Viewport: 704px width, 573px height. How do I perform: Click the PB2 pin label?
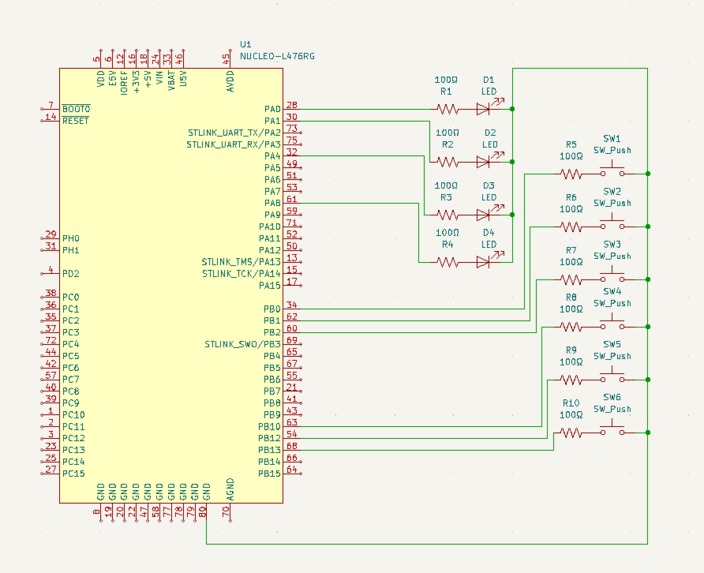pos(272,332)
